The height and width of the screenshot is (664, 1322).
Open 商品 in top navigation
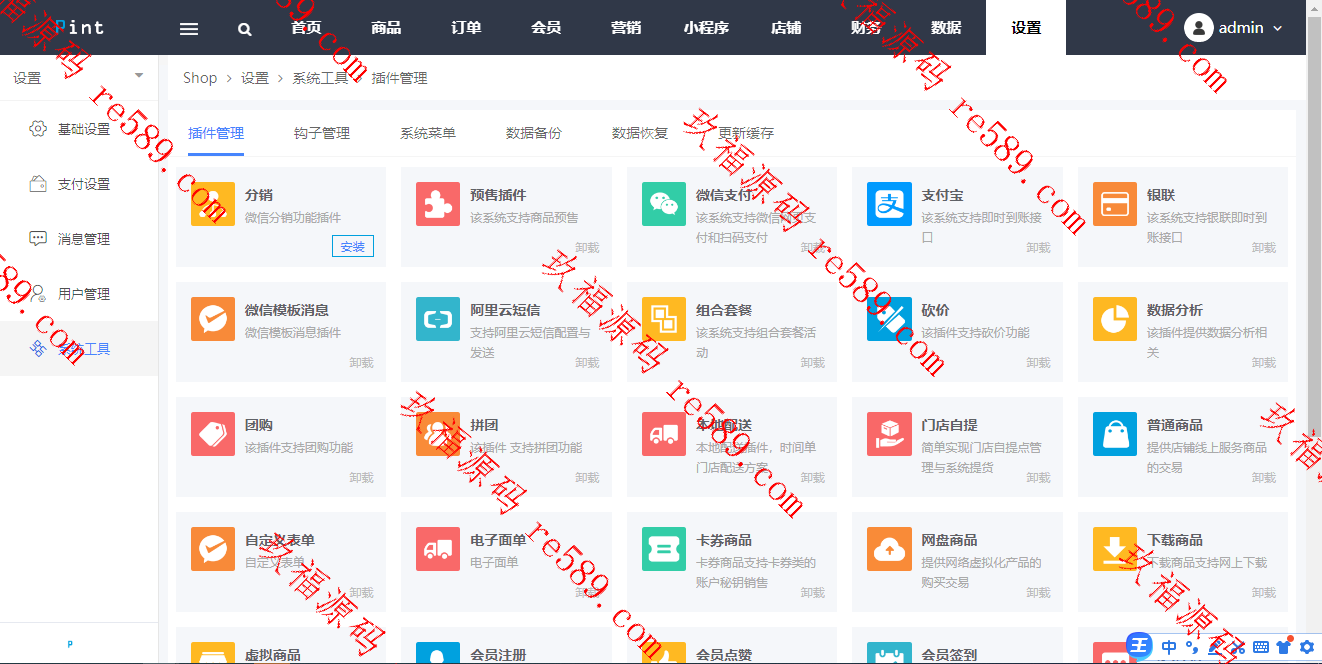pyautogui.click(x=386, y=28)
